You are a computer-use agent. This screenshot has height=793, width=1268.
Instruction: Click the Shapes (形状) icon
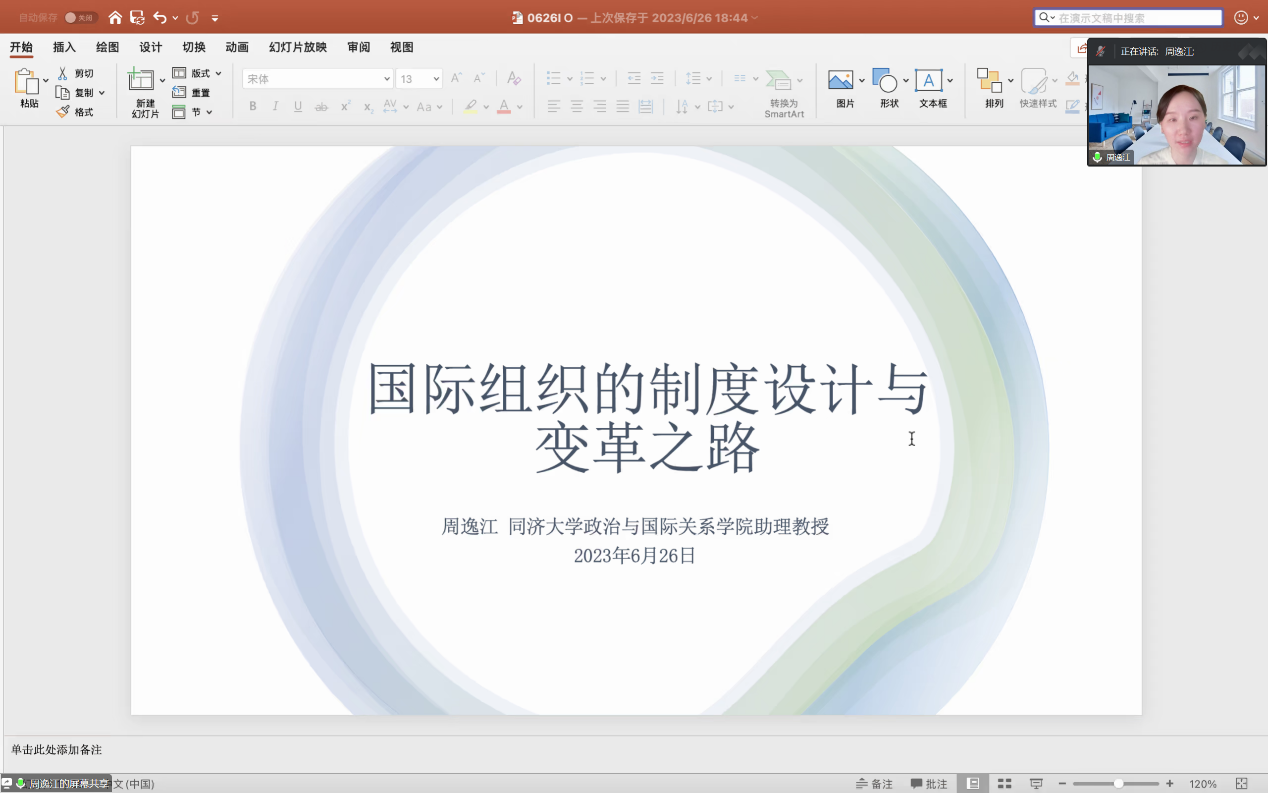coord(884,80)
